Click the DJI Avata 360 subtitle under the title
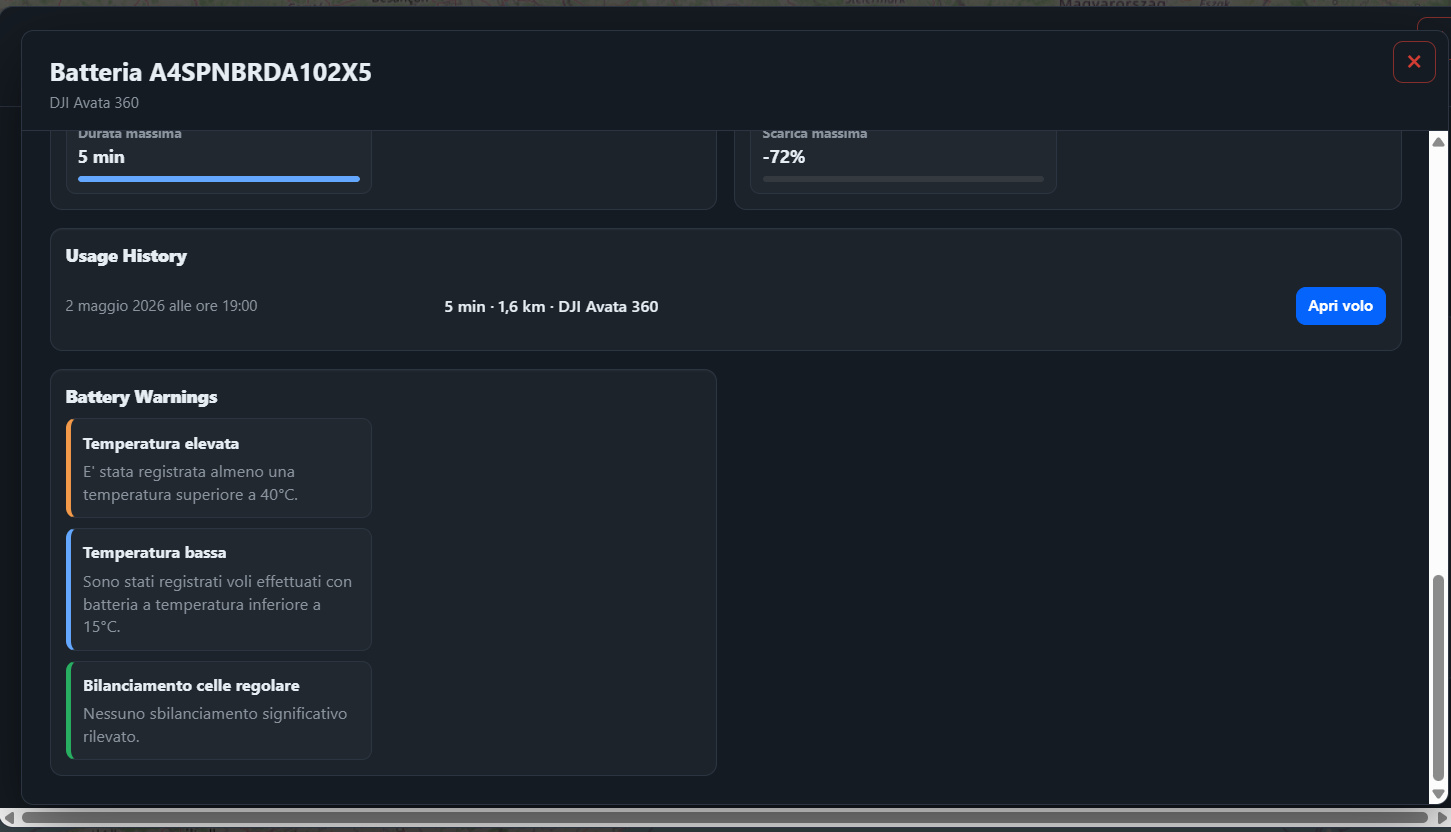The width and height of the screenshot is (1451, 832). tap(94, 103)
